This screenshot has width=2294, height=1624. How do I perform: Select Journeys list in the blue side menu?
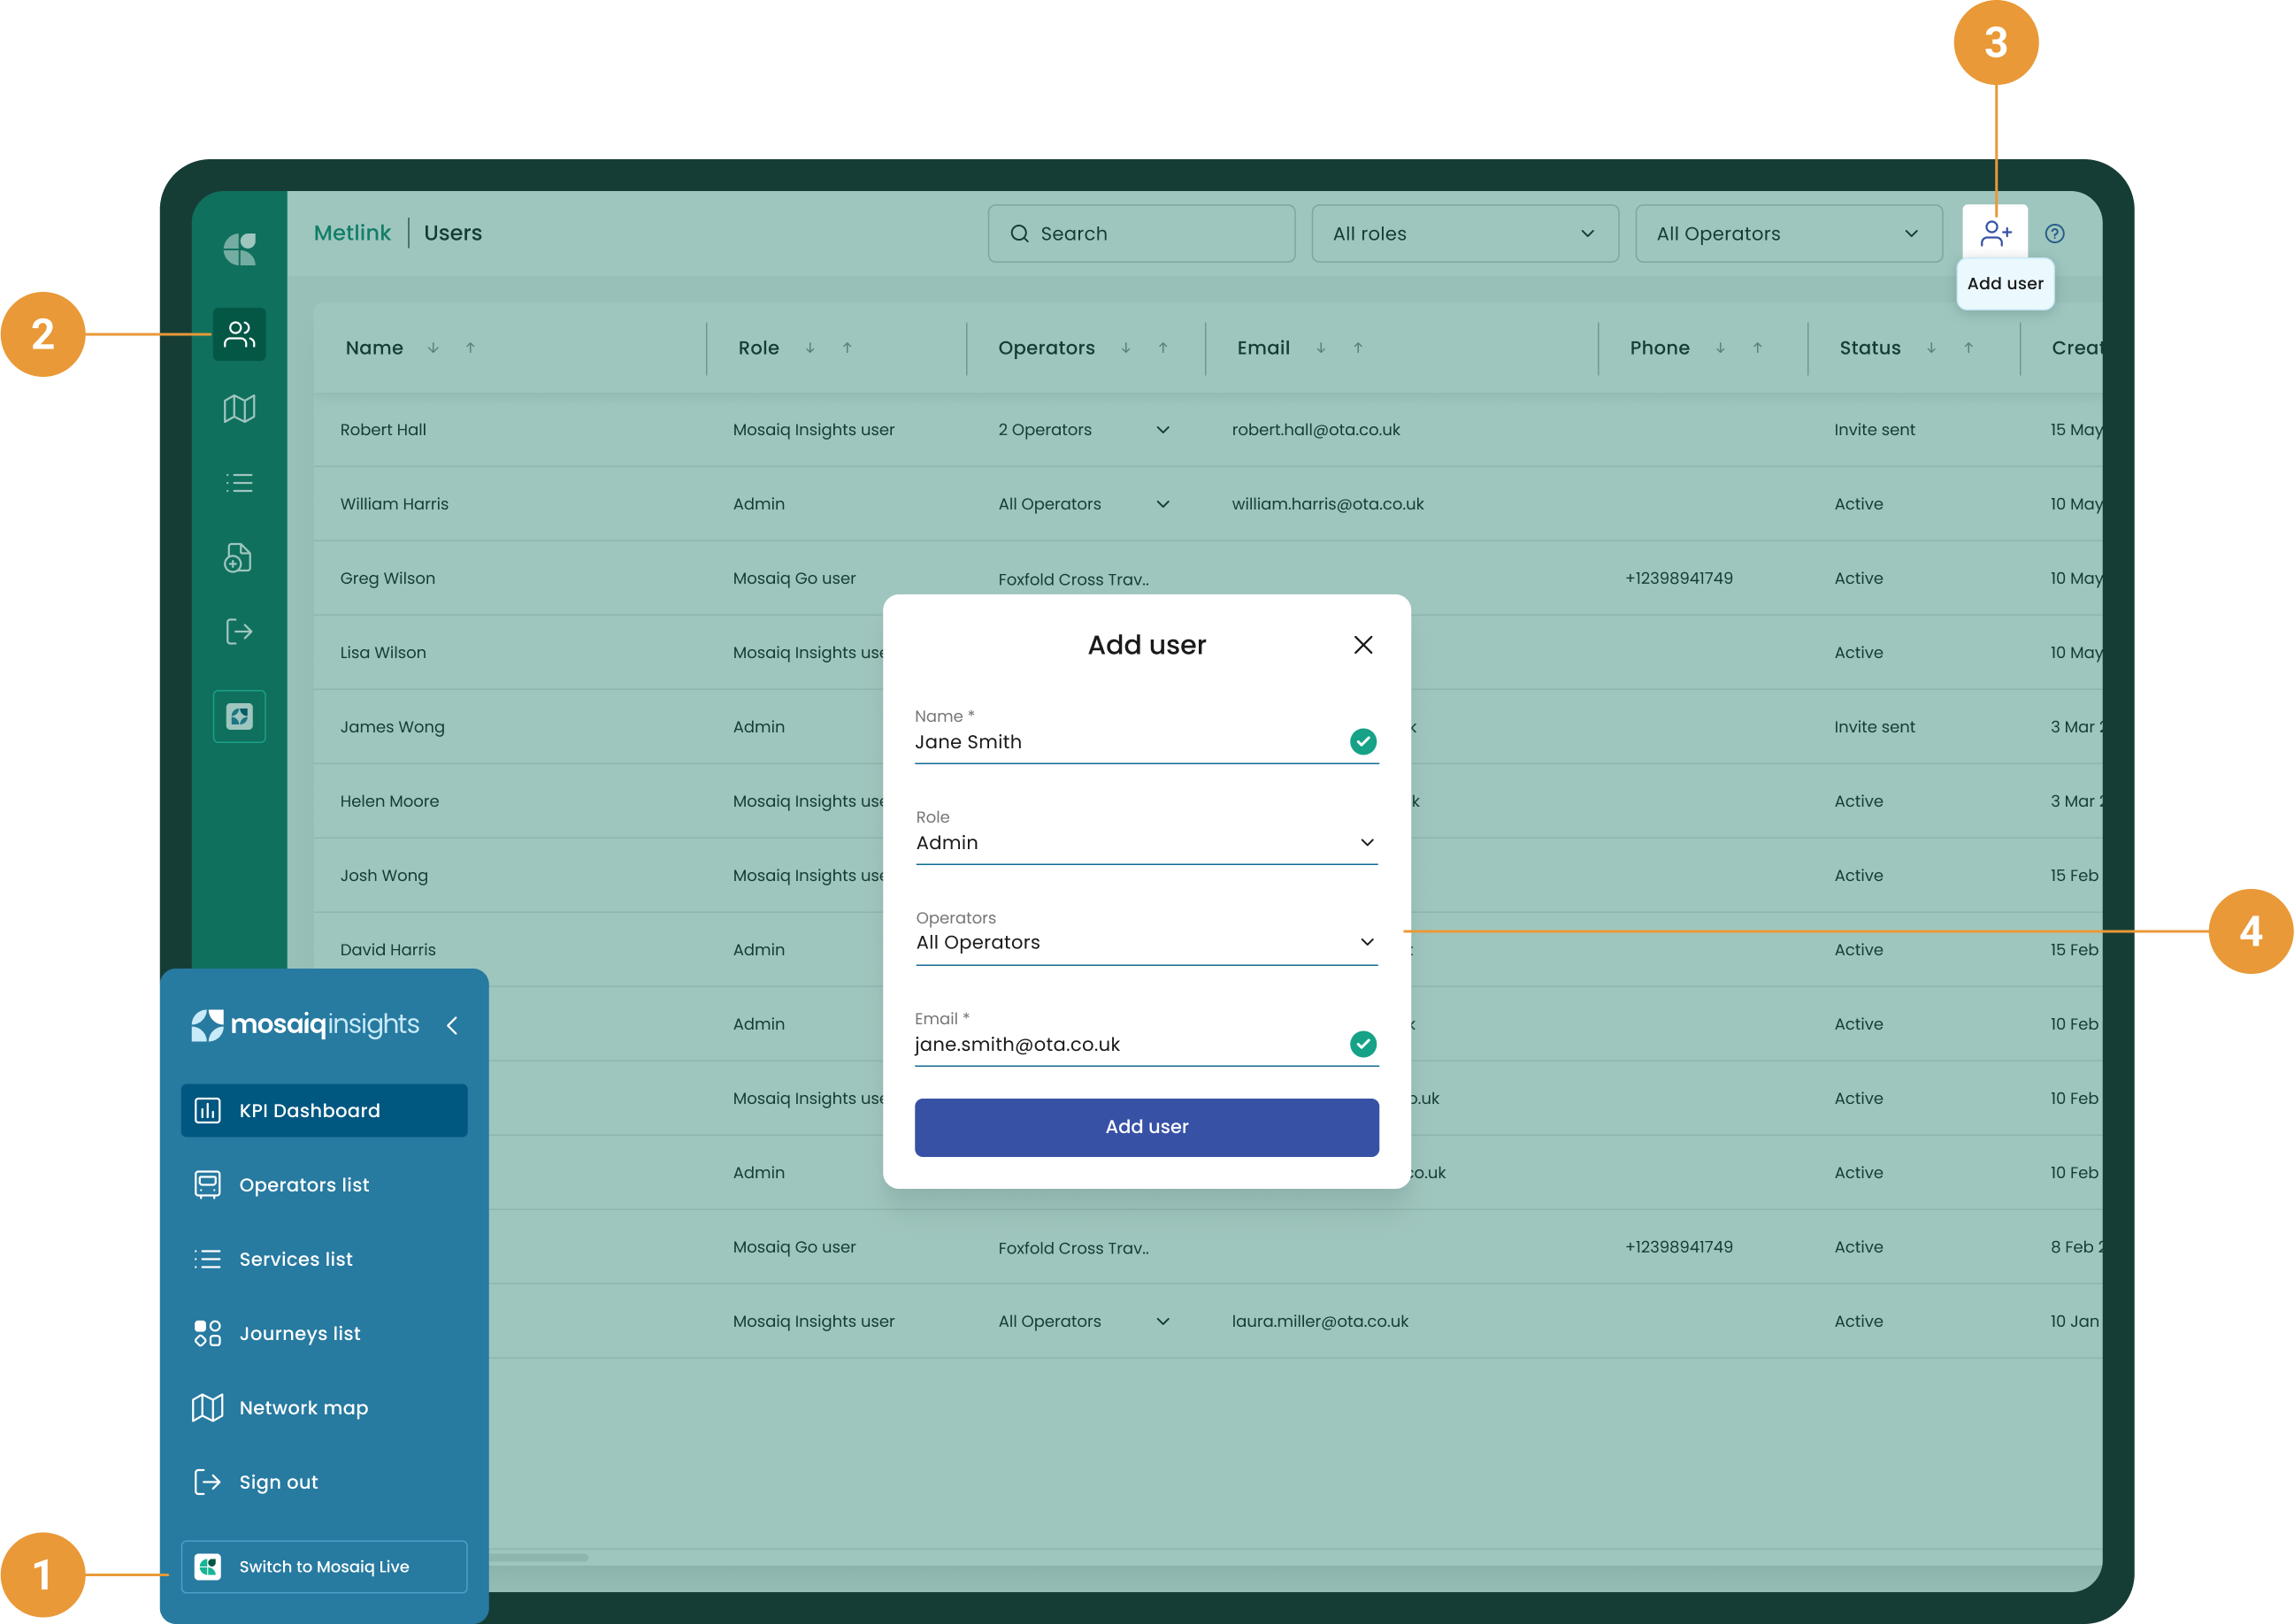coord(299,1333)
